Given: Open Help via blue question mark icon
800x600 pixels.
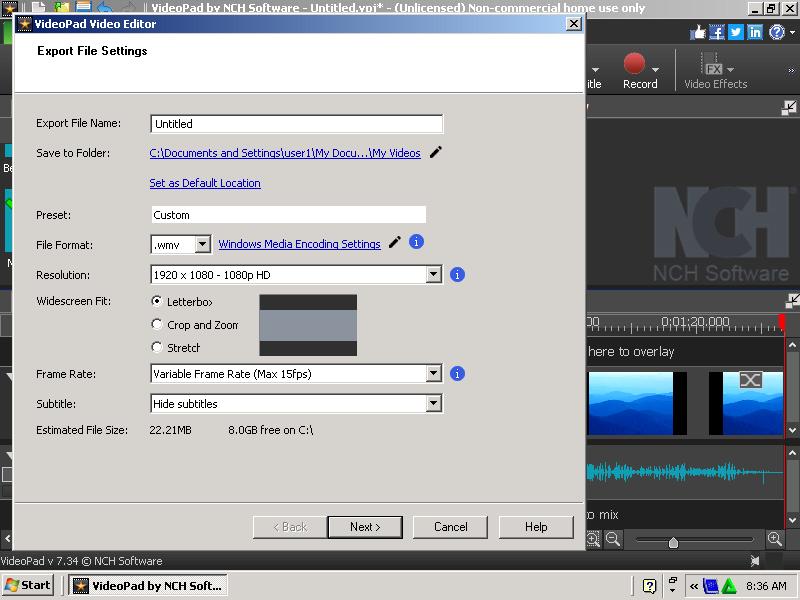Looking at the screenshot, I should (x=777, y=33).
